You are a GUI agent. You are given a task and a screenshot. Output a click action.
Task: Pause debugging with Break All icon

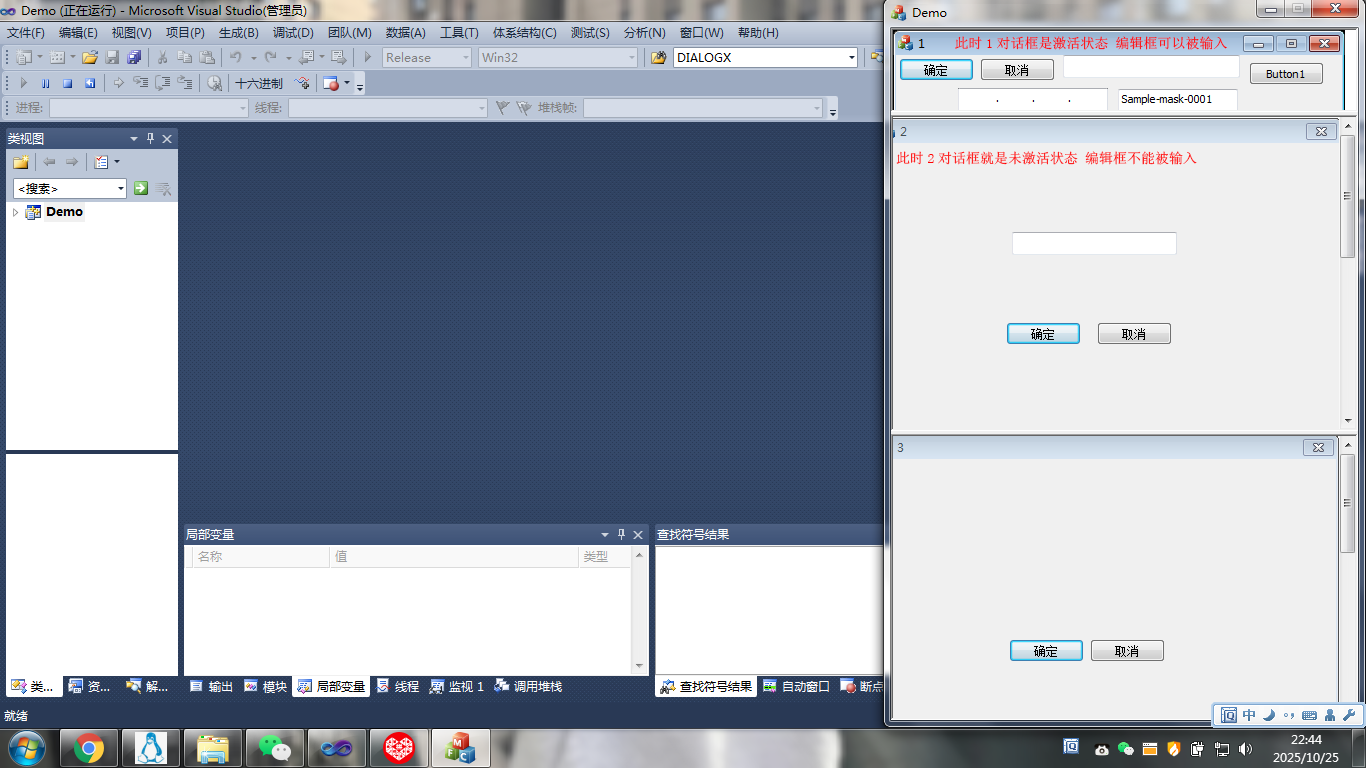pyautogui.click(x=46, y=83)
